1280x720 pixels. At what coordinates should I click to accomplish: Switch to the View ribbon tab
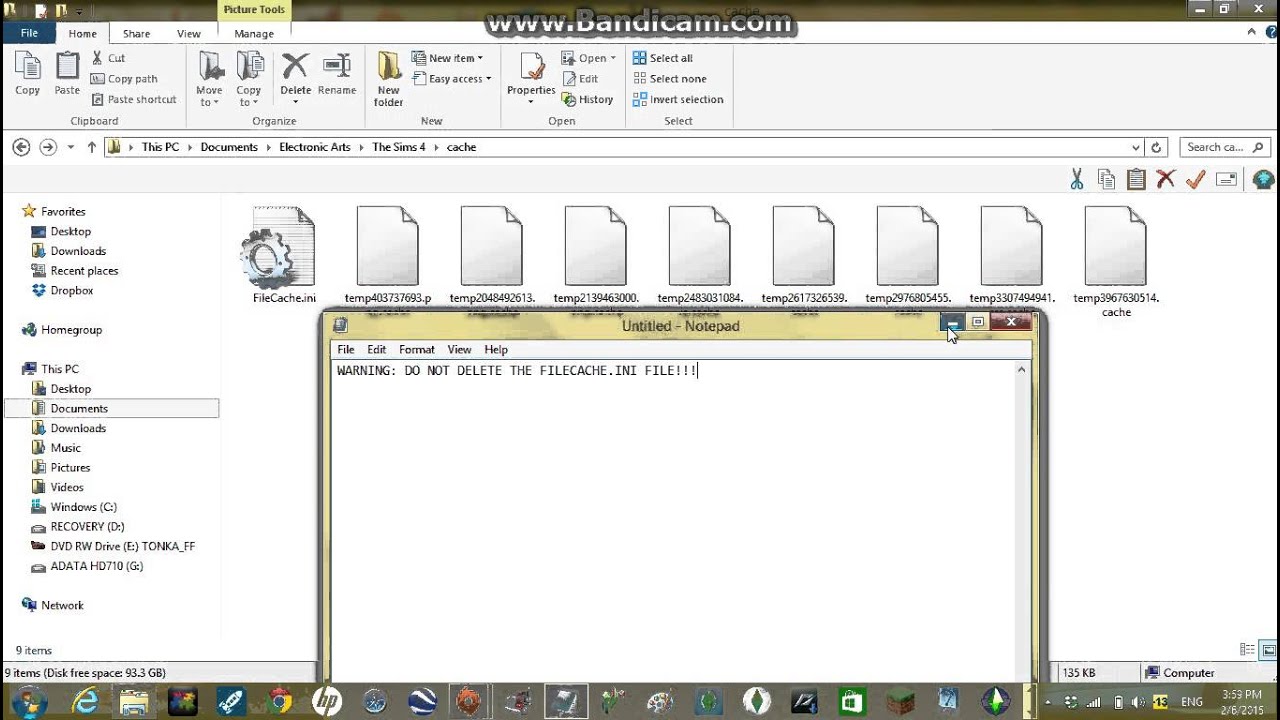coord(189,33)
